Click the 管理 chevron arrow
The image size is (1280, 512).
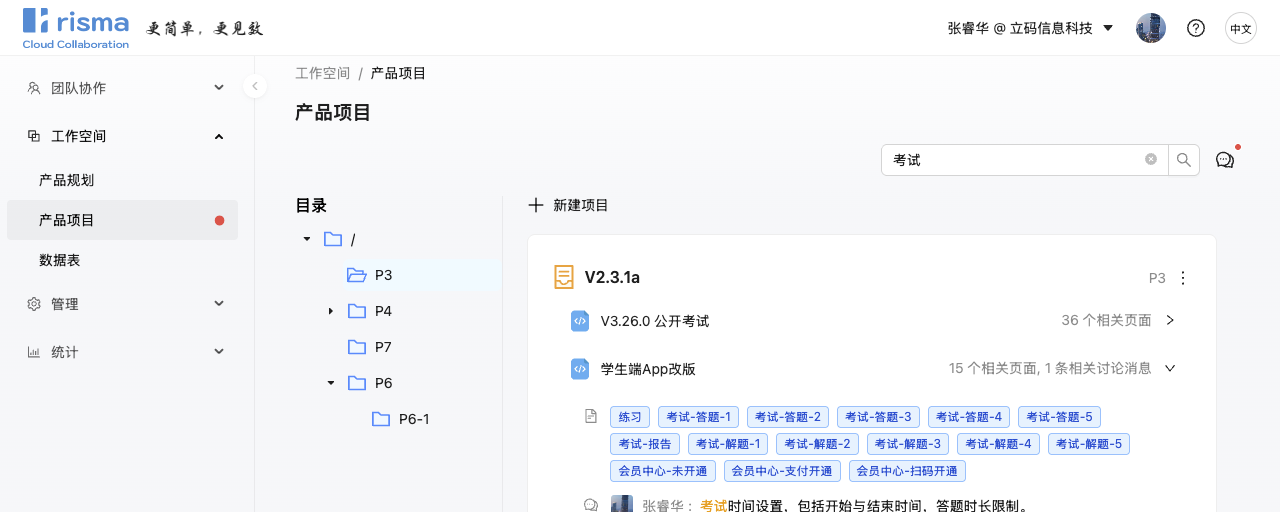click(x=219, y=304)
